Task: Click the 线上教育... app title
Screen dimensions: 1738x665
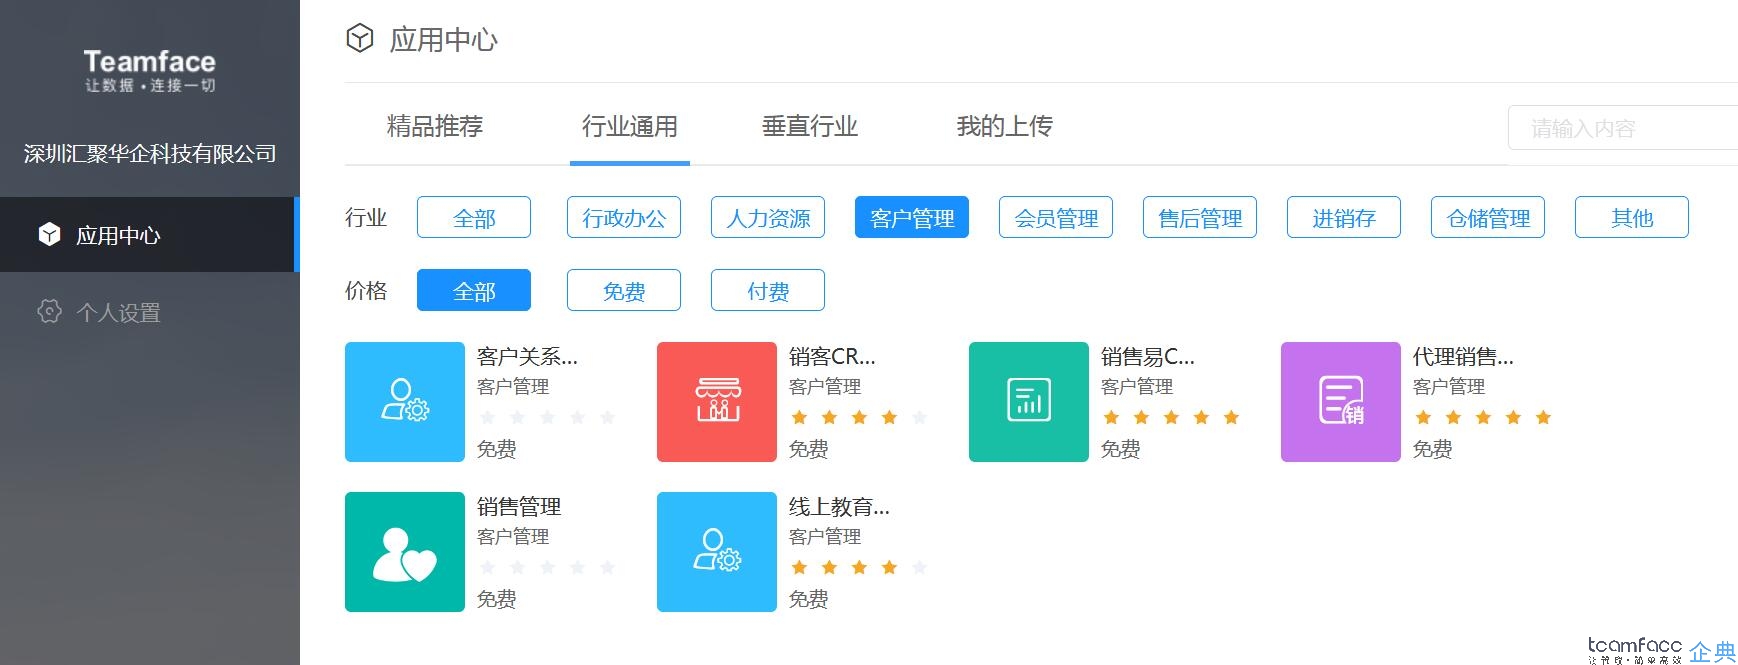Action: pos(839,506)
